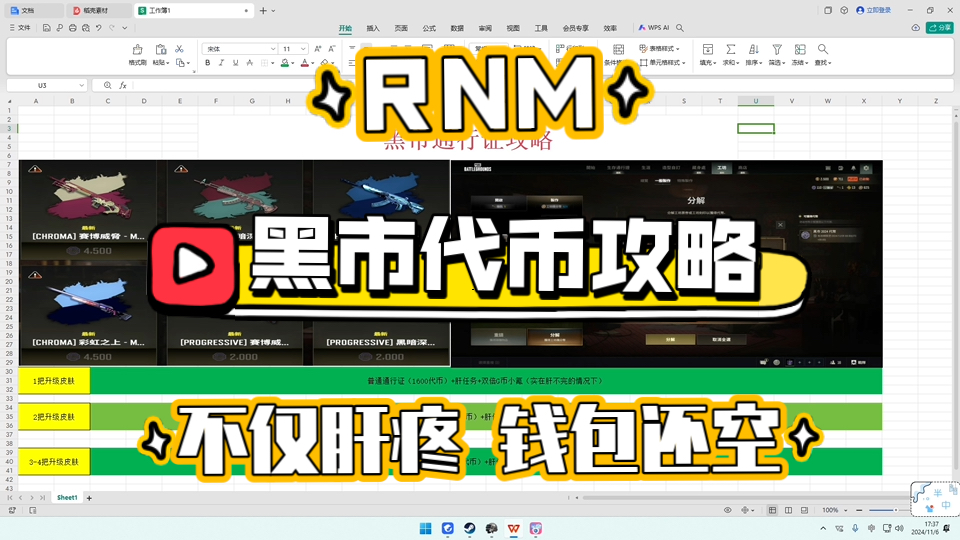Click the WPS AI button
Viewport: 960px width, 540px height.
pos(654,28)
